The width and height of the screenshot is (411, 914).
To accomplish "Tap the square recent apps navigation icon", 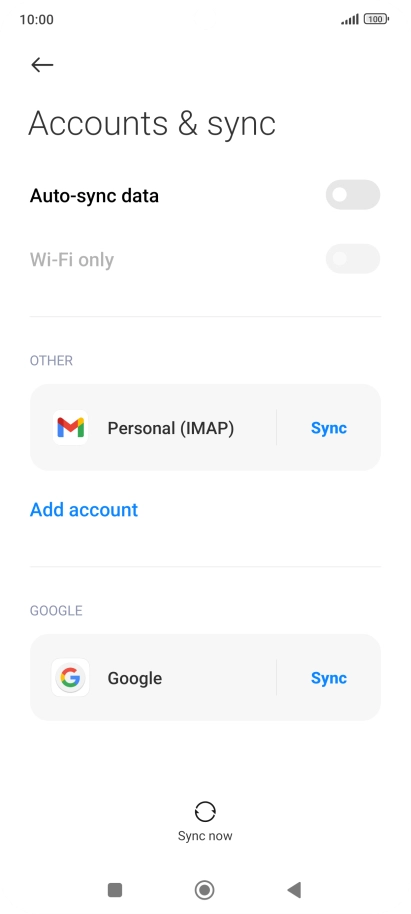I will pyautogui.click(x=115, y=890).
